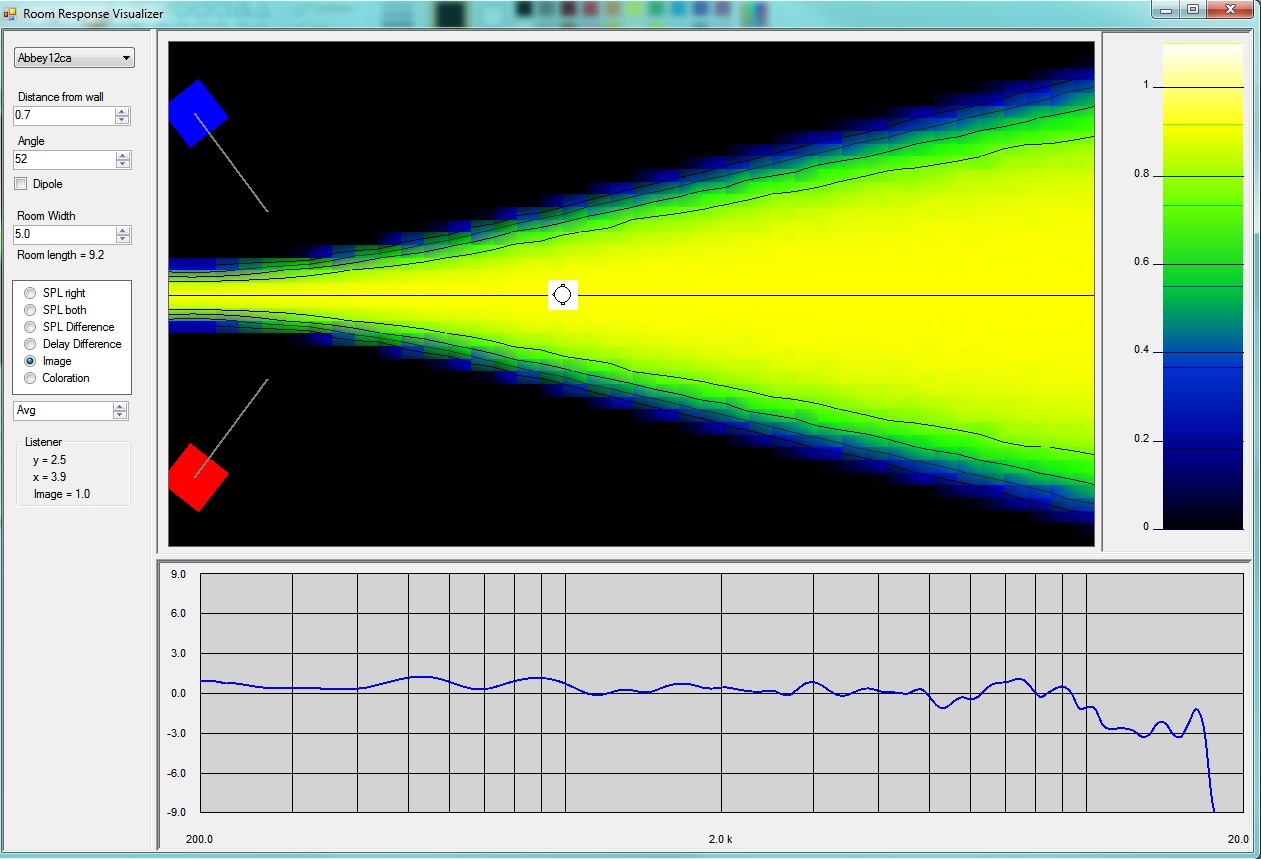Click the 200.0 frequency axis label
Viewport: 1261px width, 859px height.
[200, 839]
